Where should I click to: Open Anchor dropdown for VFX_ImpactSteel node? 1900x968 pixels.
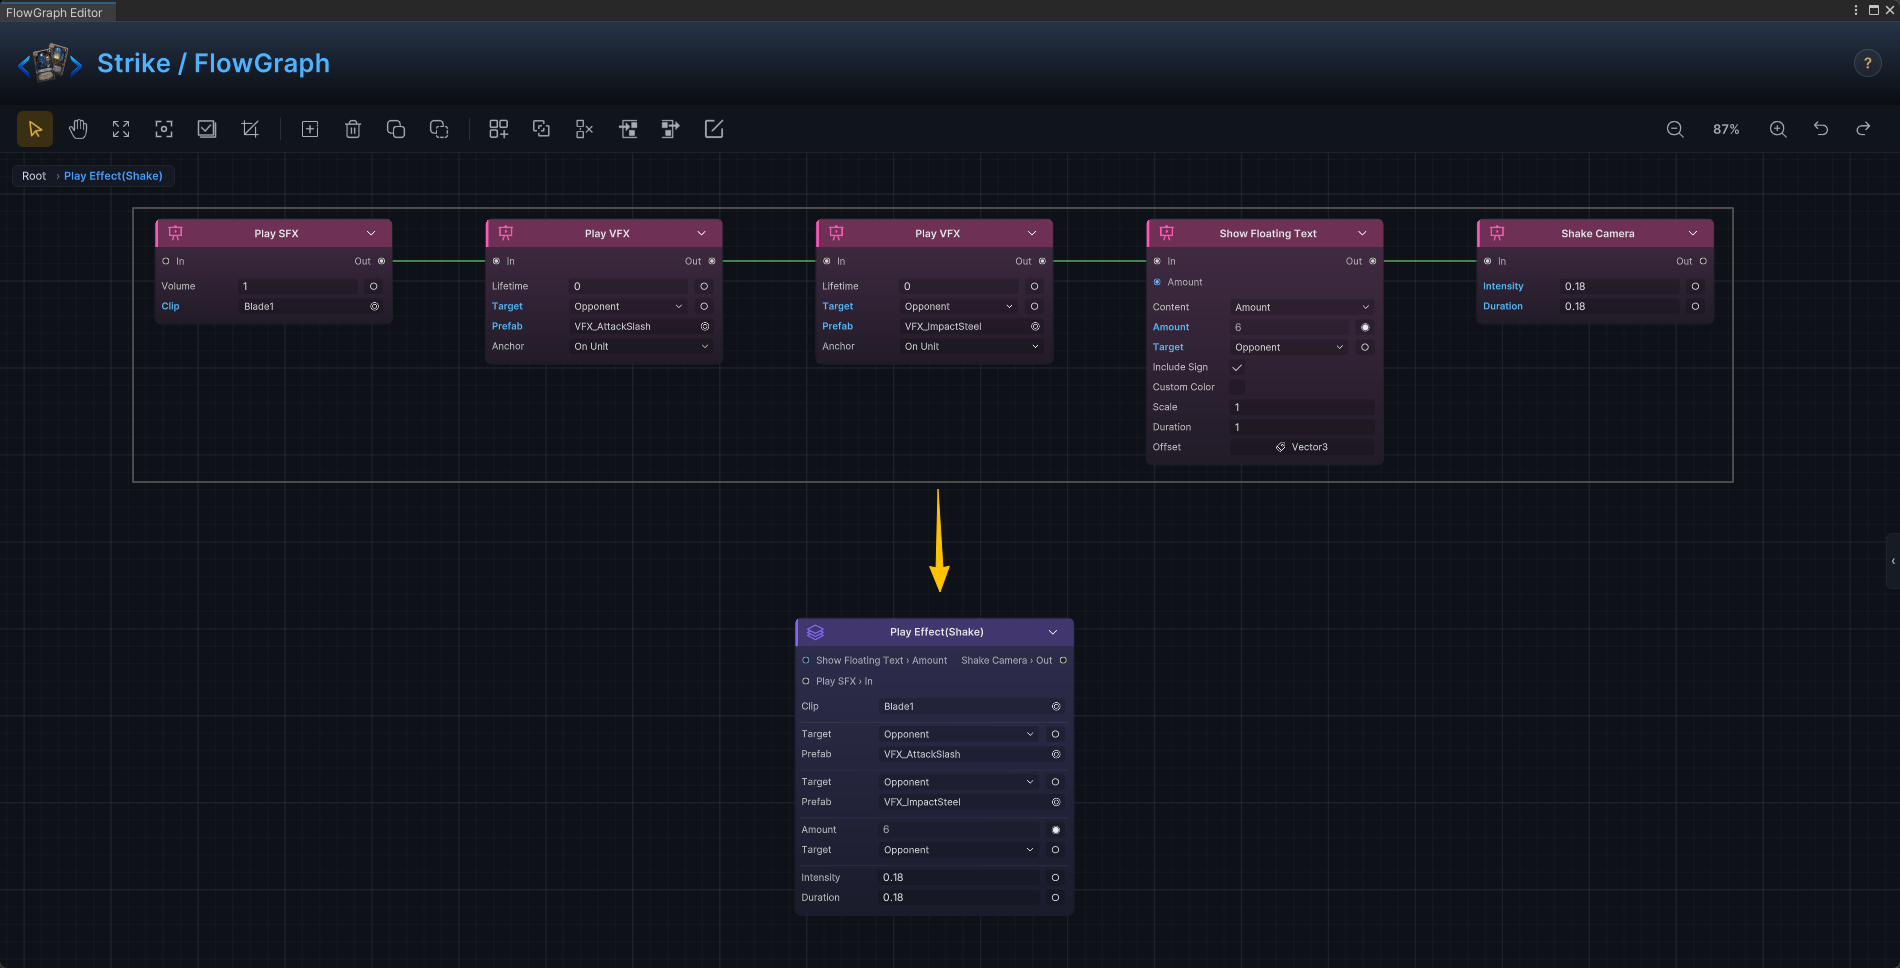(x=972, y=346)
